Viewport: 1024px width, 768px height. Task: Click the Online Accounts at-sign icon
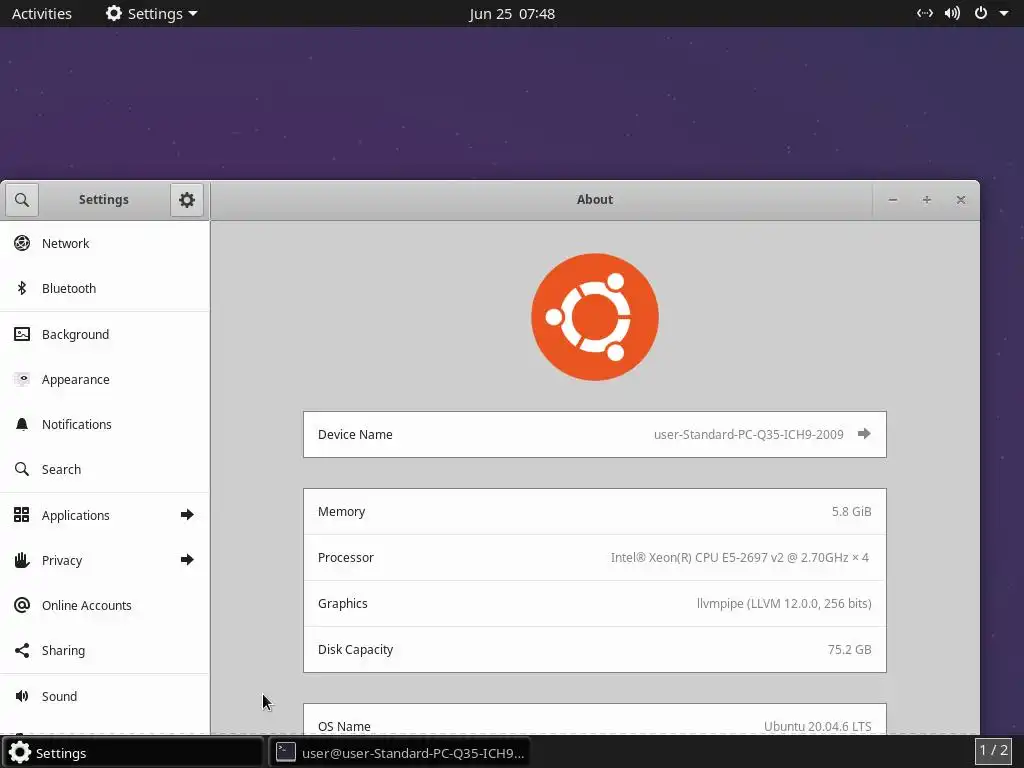[x=22, y=605]
